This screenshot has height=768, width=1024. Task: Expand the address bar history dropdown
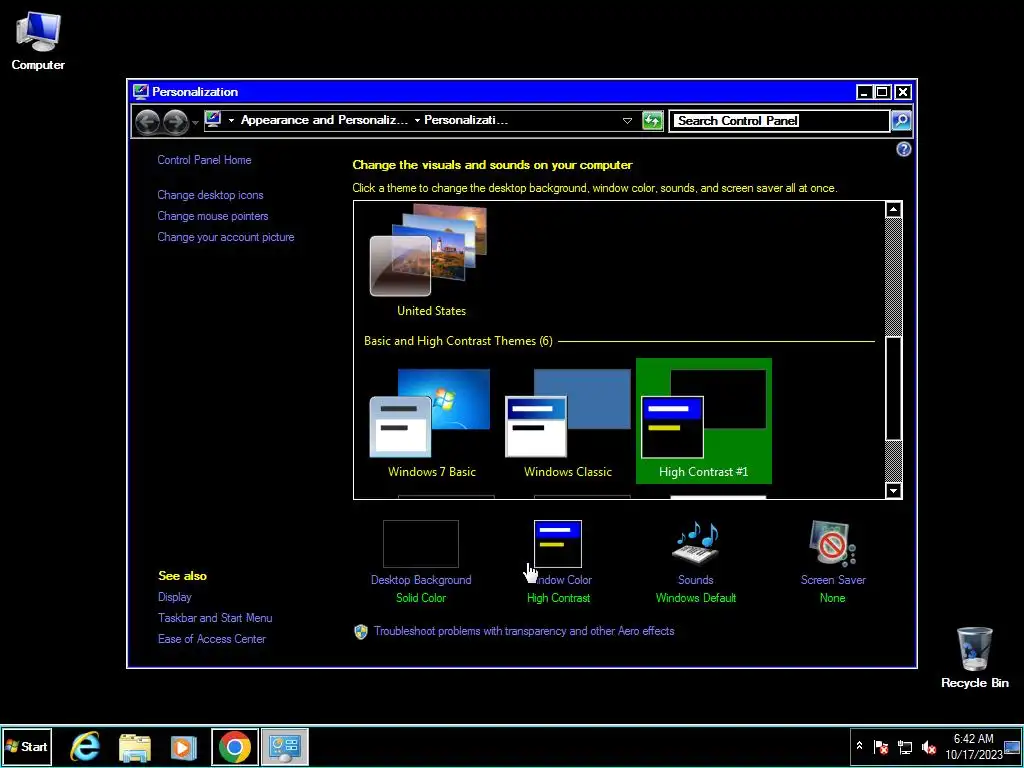tap(627, 121)
